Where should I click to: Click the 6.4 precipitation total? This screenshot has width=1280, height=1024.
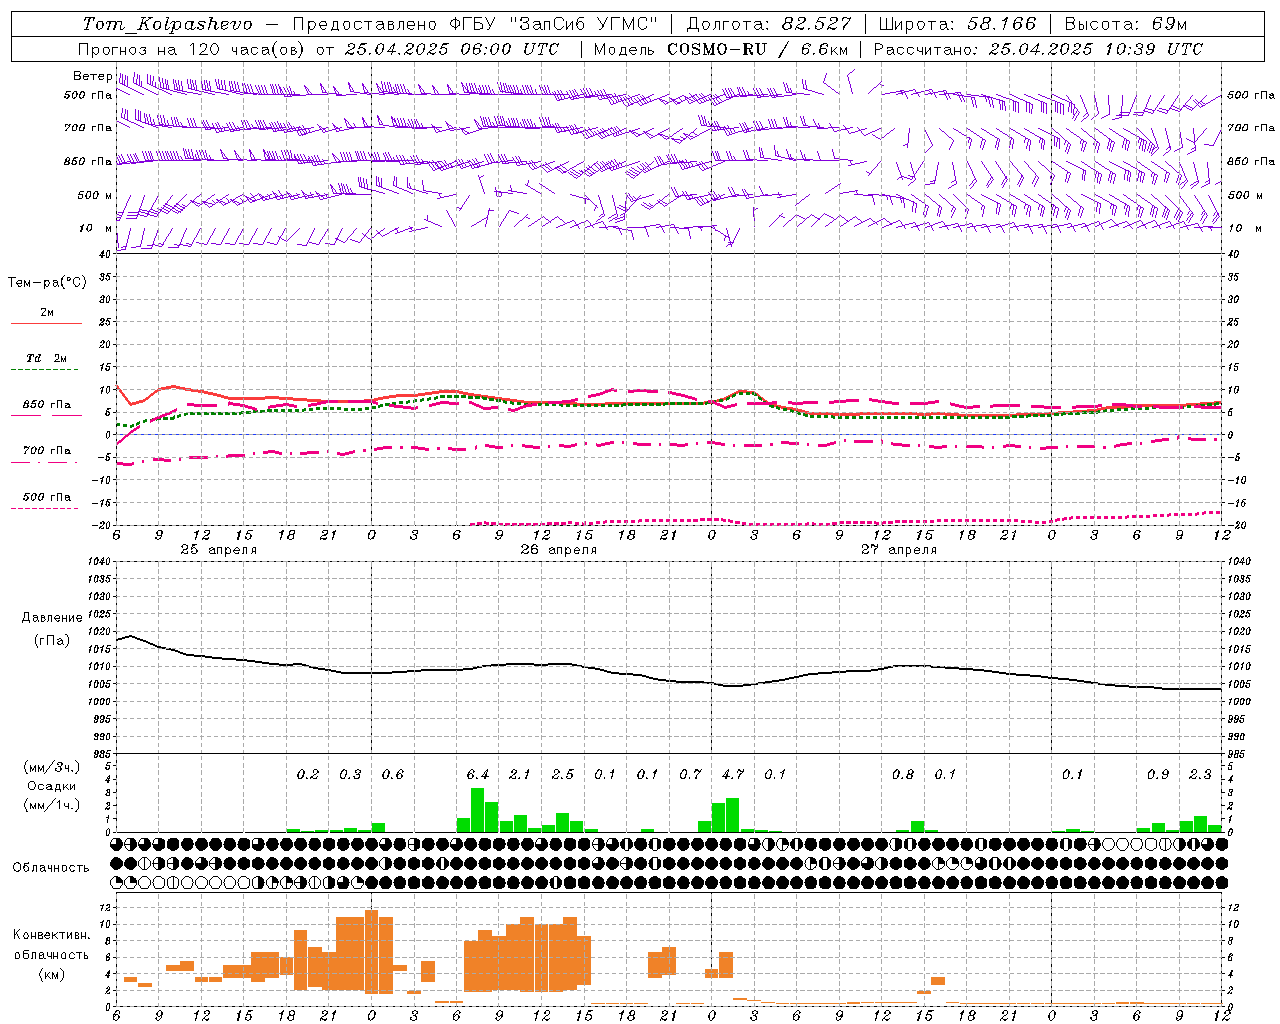click(478, 775)
